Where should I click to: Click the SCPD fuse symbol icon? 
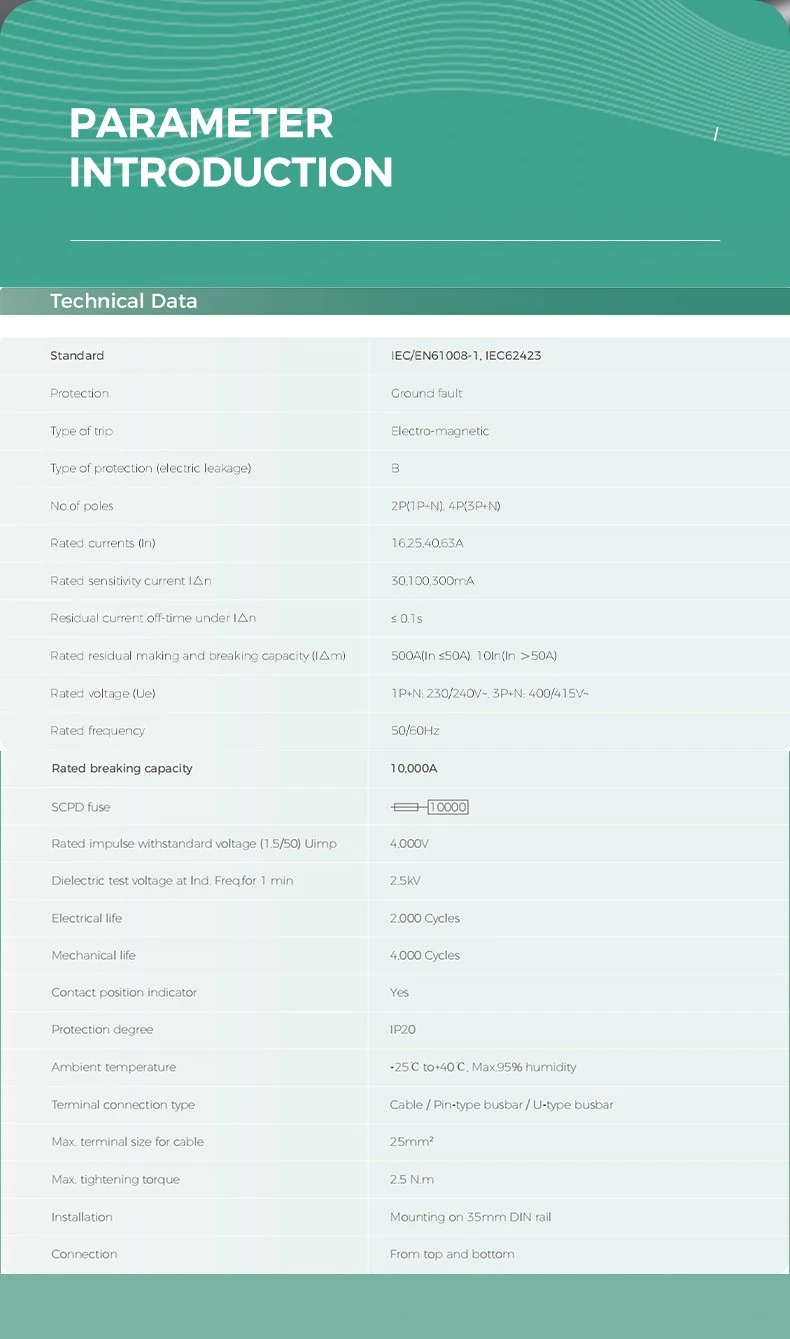click(x=429, y=807)
